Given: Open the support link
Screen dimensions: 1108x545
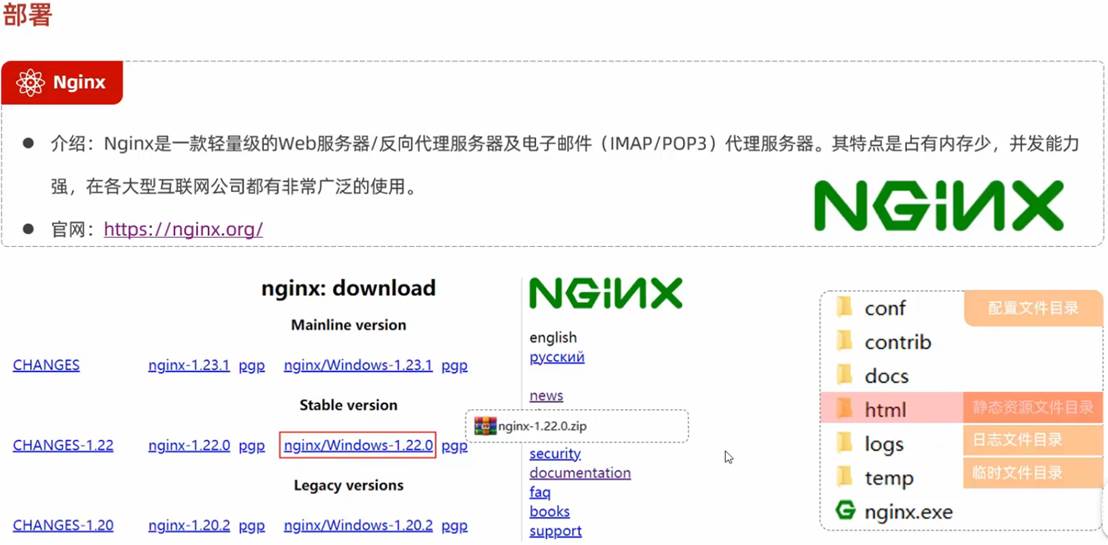Looking at the screenshot, I should 555,530.
